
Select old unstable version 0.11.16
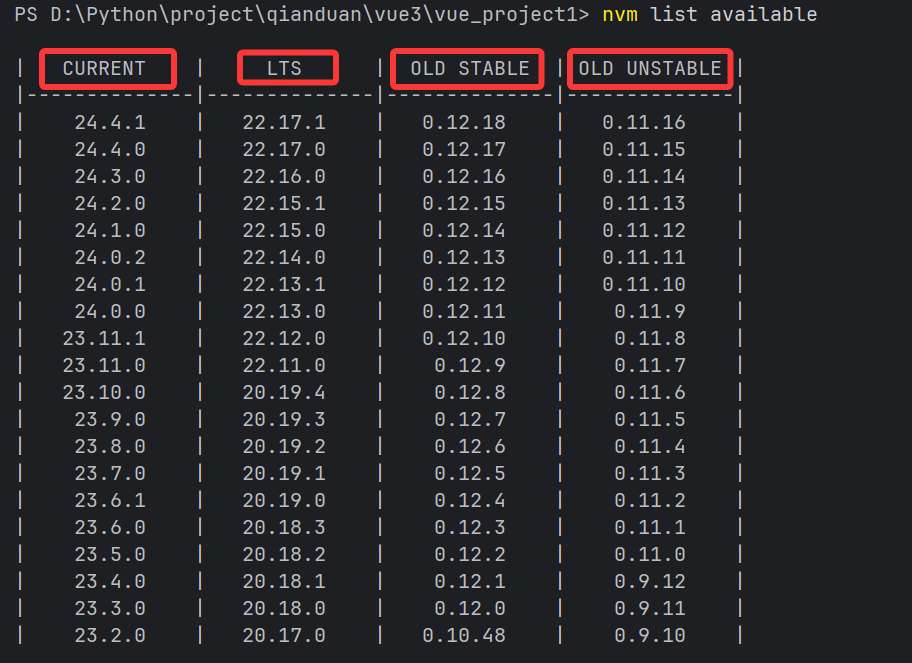[644, 122]
